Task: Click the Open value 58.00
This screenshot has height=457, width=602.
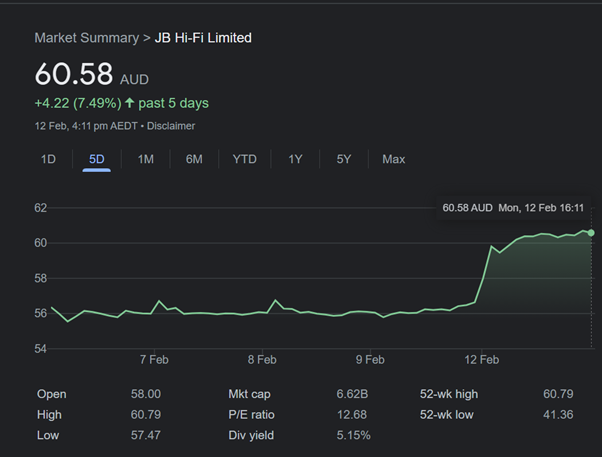Action: click(x=146, y=394)
